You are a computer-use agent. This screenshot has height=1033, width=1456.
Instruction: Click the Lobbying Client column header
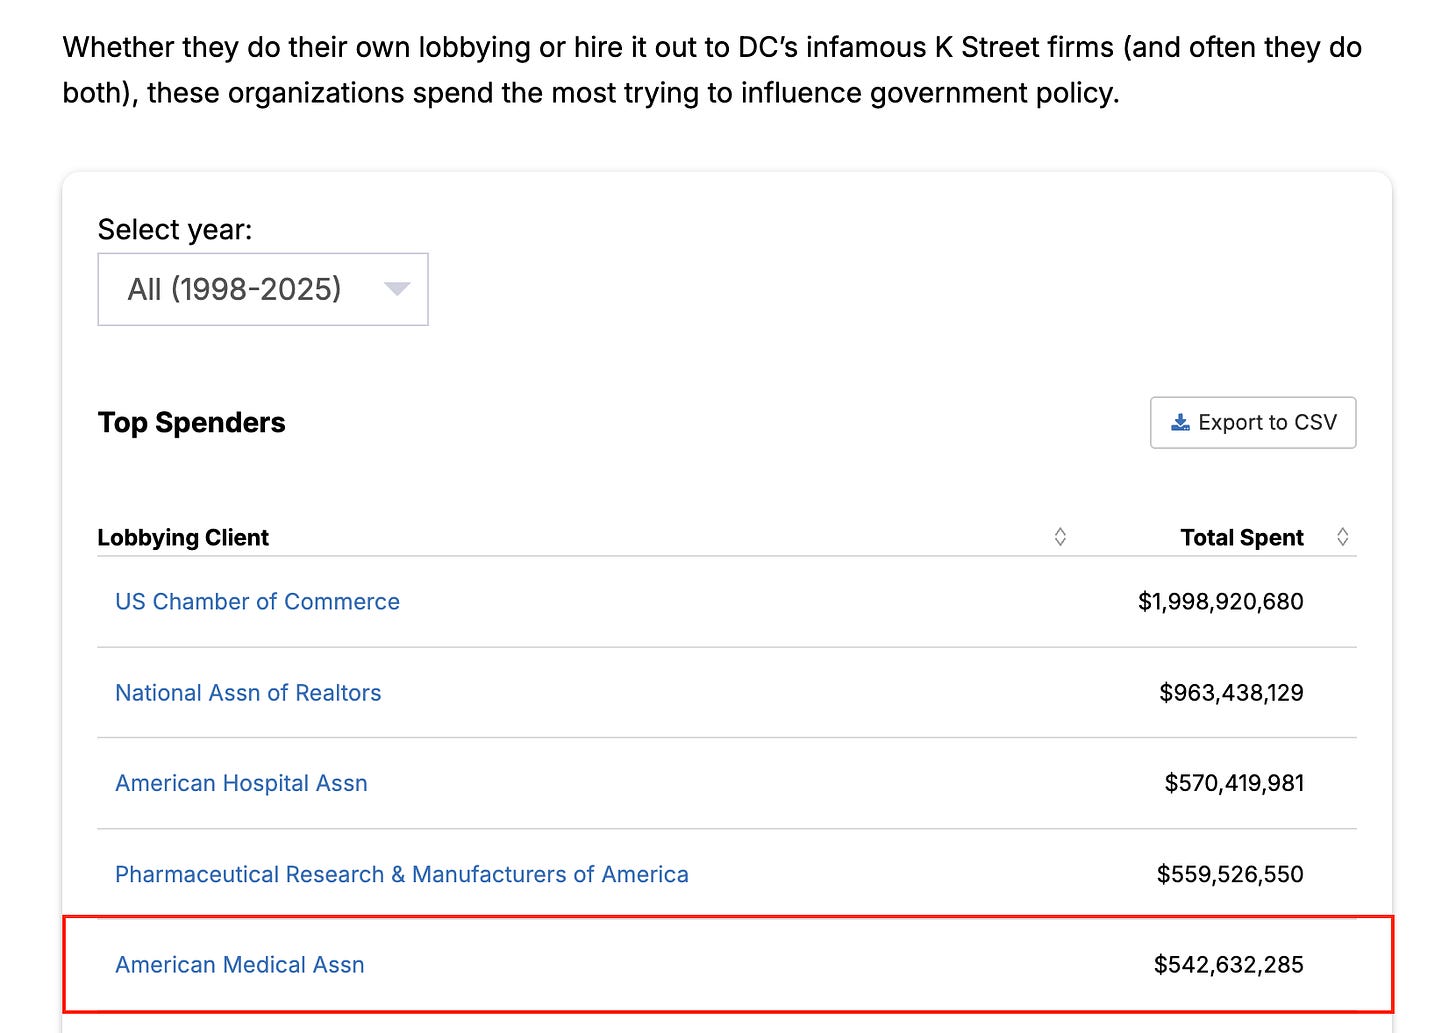183,538
